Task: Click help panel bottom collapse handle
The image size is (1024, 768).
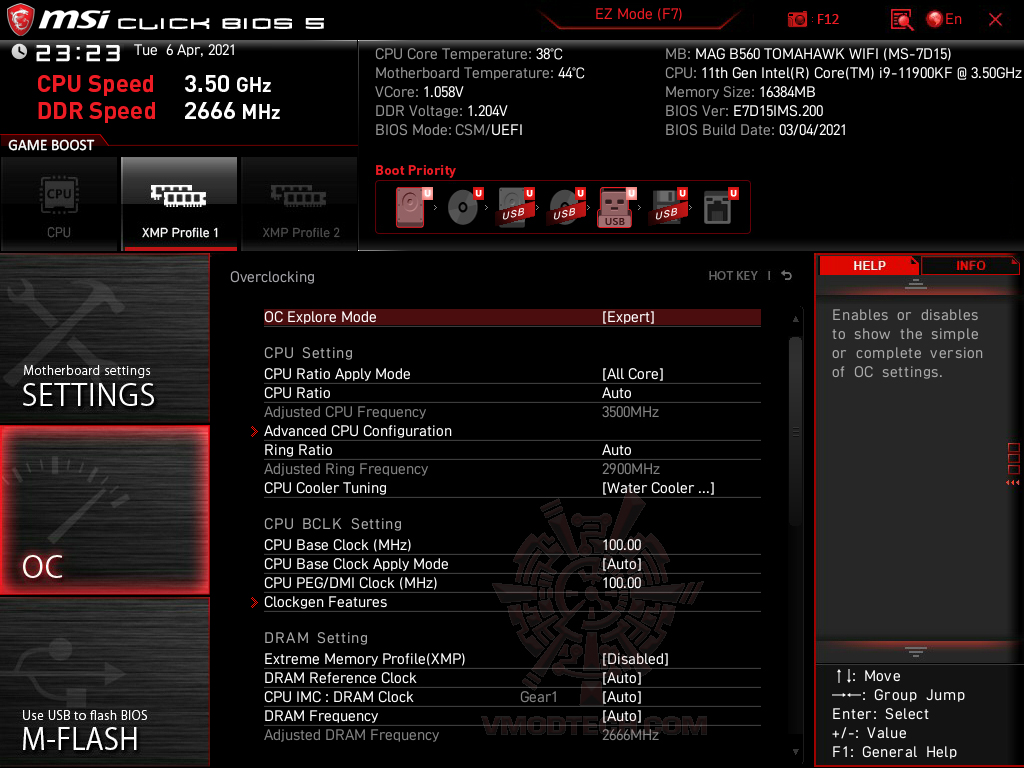Action: tap(916, 652)
